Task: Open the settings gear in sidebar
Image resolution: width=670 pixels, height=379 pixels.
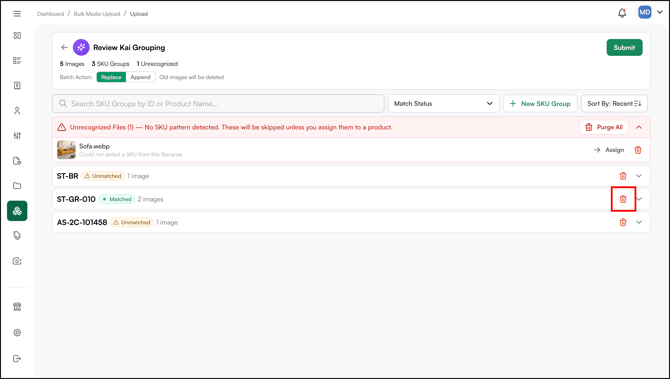Action: click(x=17, y=332)
